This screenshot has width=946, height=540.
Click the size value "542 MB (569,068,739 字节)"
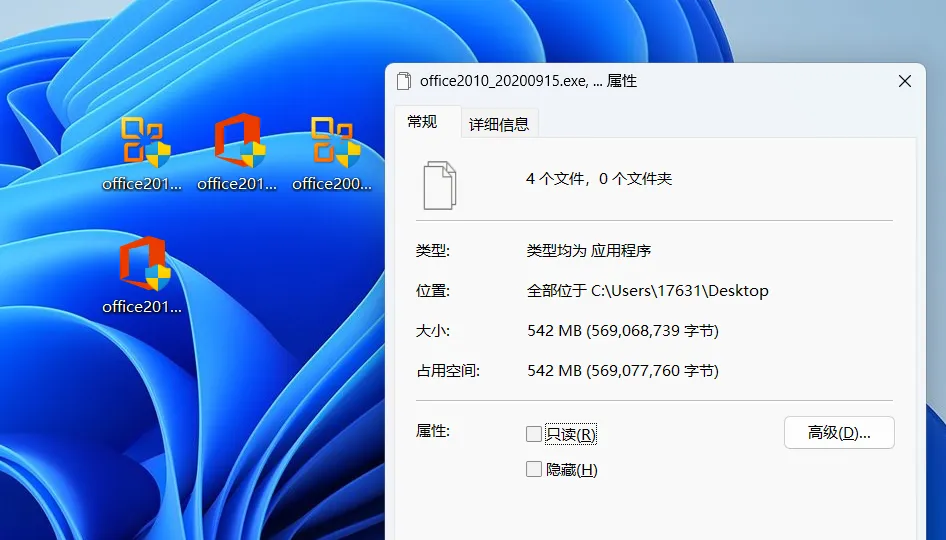623,331
